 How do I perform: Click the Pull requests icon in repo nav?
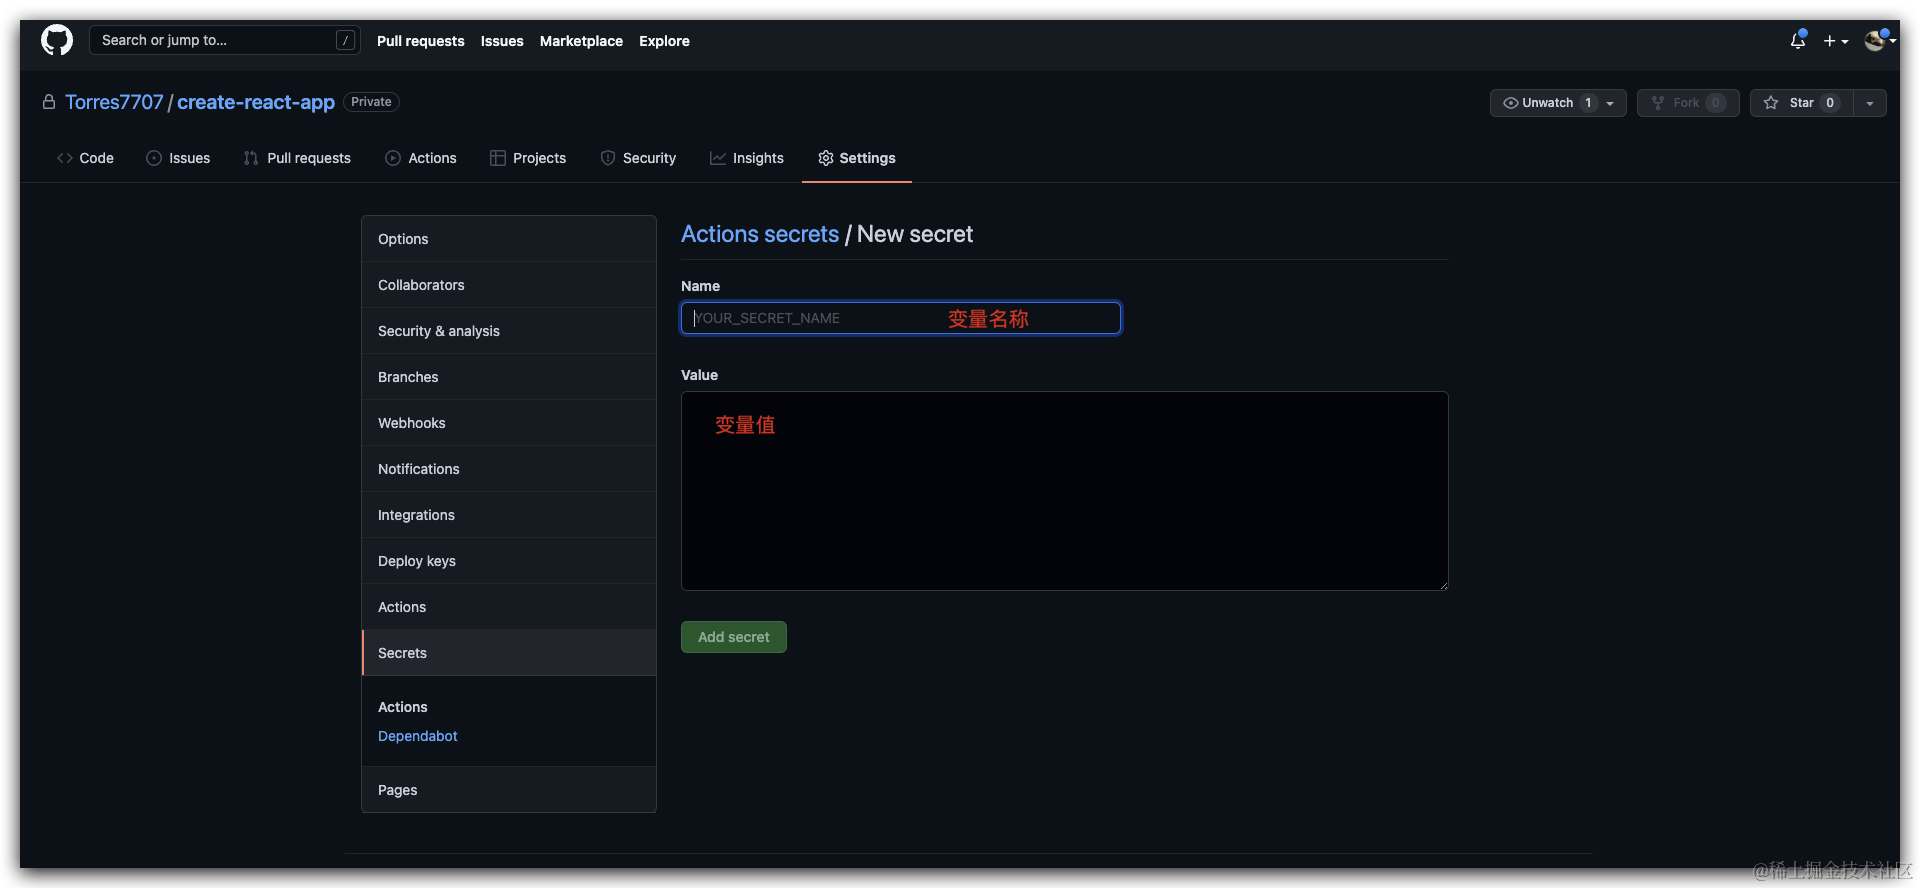(x=251, y=158)
